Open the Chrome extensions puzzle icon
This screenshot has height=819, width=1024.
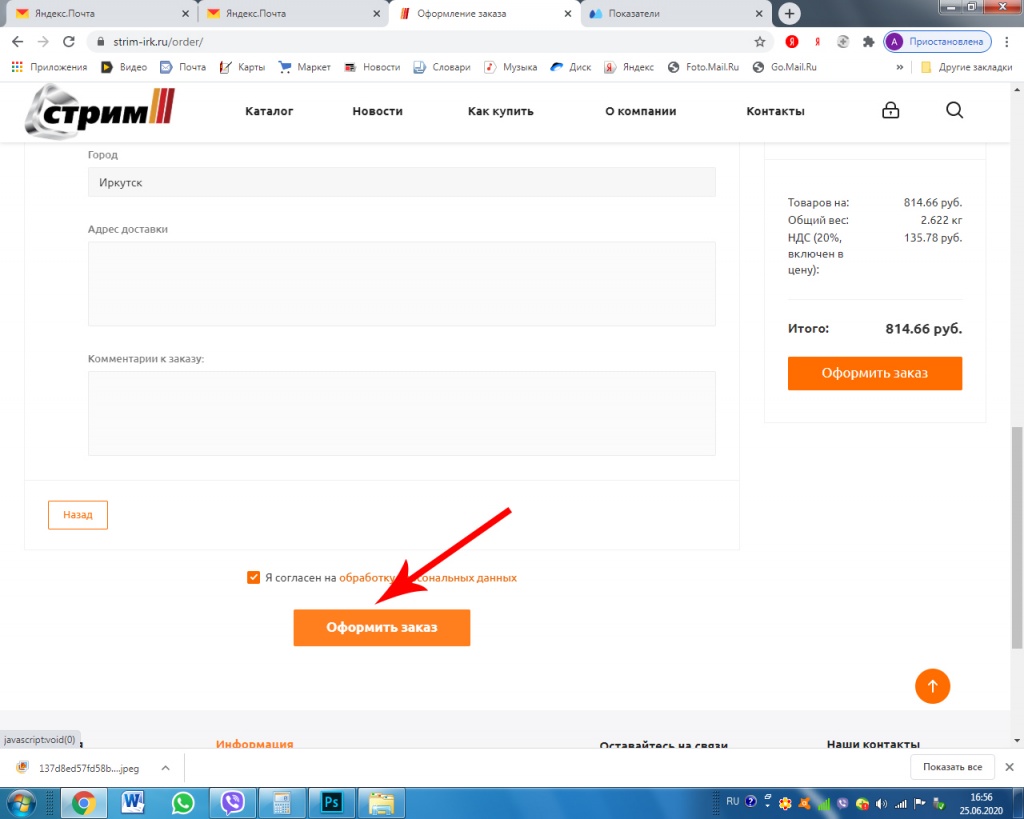coord(868,42)
